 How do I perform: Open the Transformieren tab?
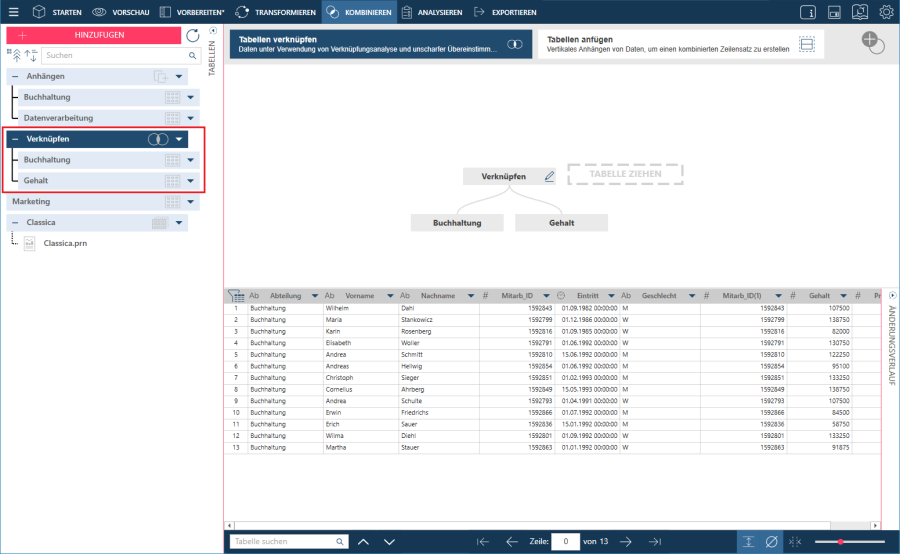tap(276, 12)
